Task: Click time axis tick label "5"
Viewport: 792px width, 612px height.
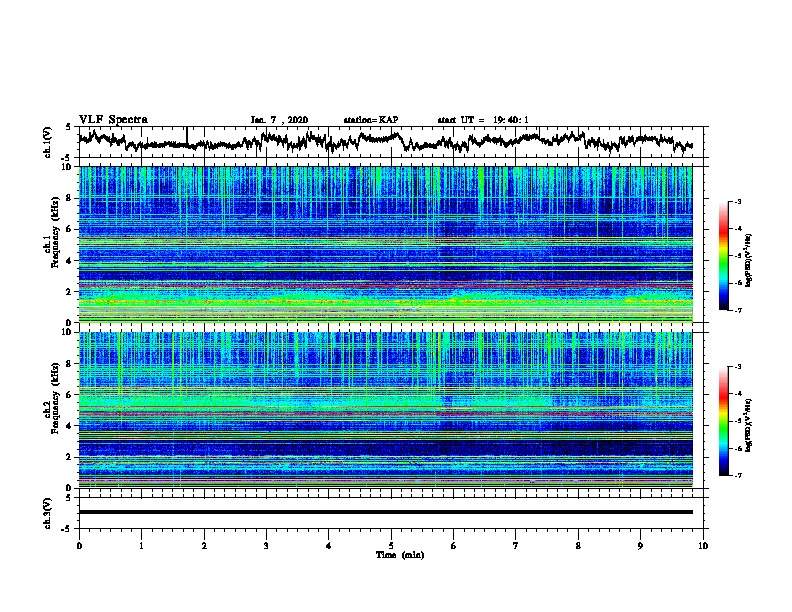Action: [391, 546]
